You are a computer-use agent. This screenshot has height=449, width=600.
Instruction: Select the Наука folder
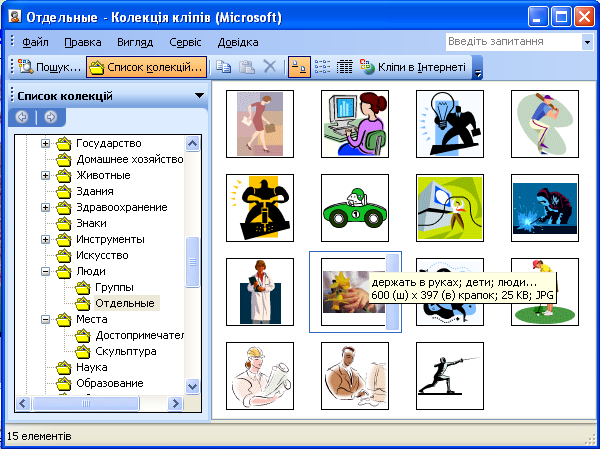82,367
